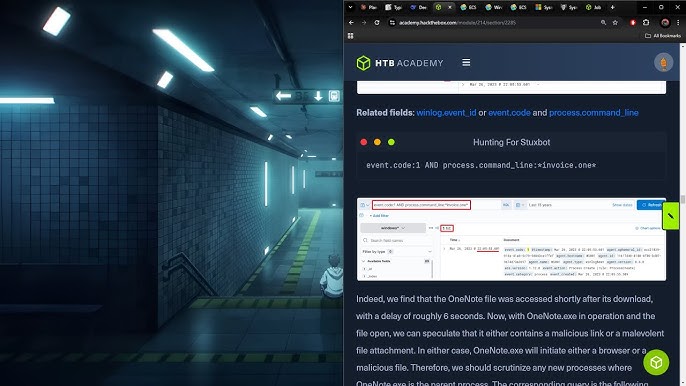Screen dimensions: 686x386
Task: Open the green pencil notes widget
Action: (x=671, y=216)
